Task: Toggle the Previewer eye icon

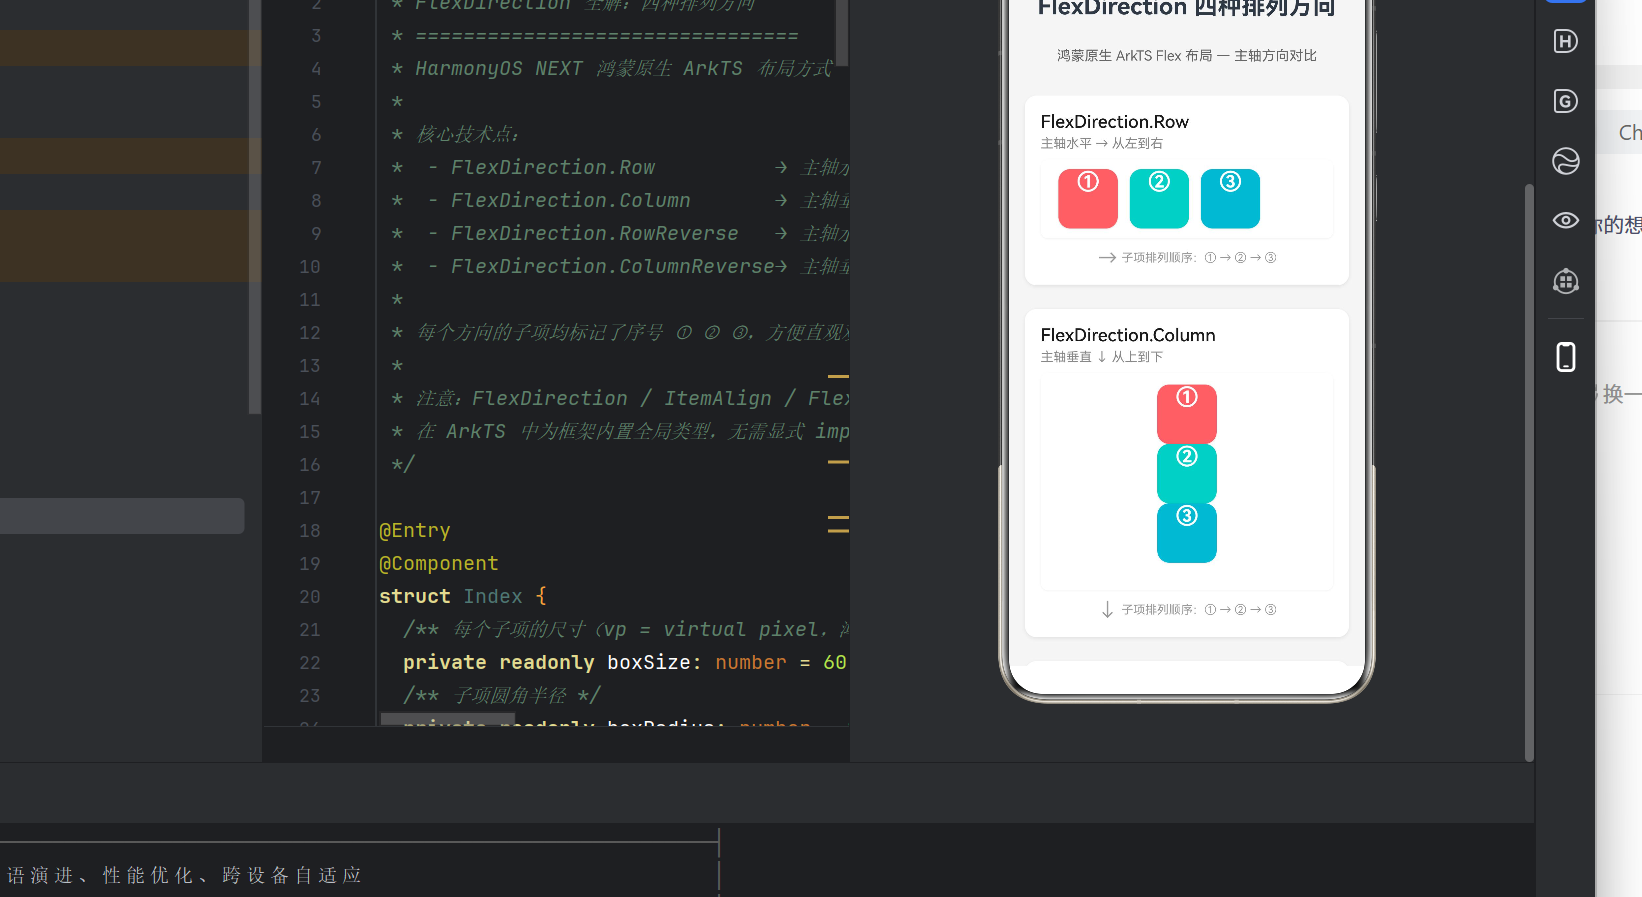Action: click(x=1565, y=220)
